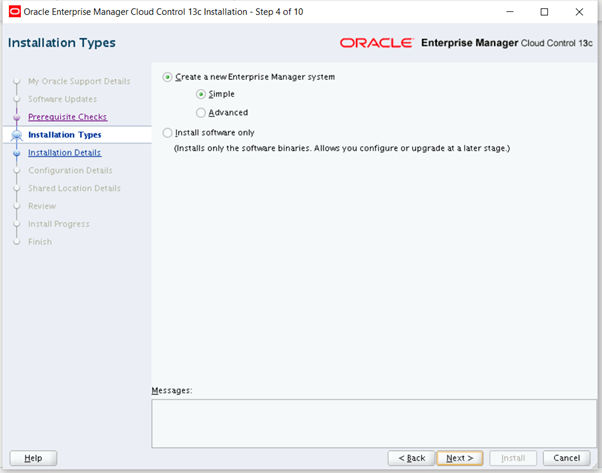Select Create a new Enterprise Manager system
Screen dimensions: 602x473
167,77
